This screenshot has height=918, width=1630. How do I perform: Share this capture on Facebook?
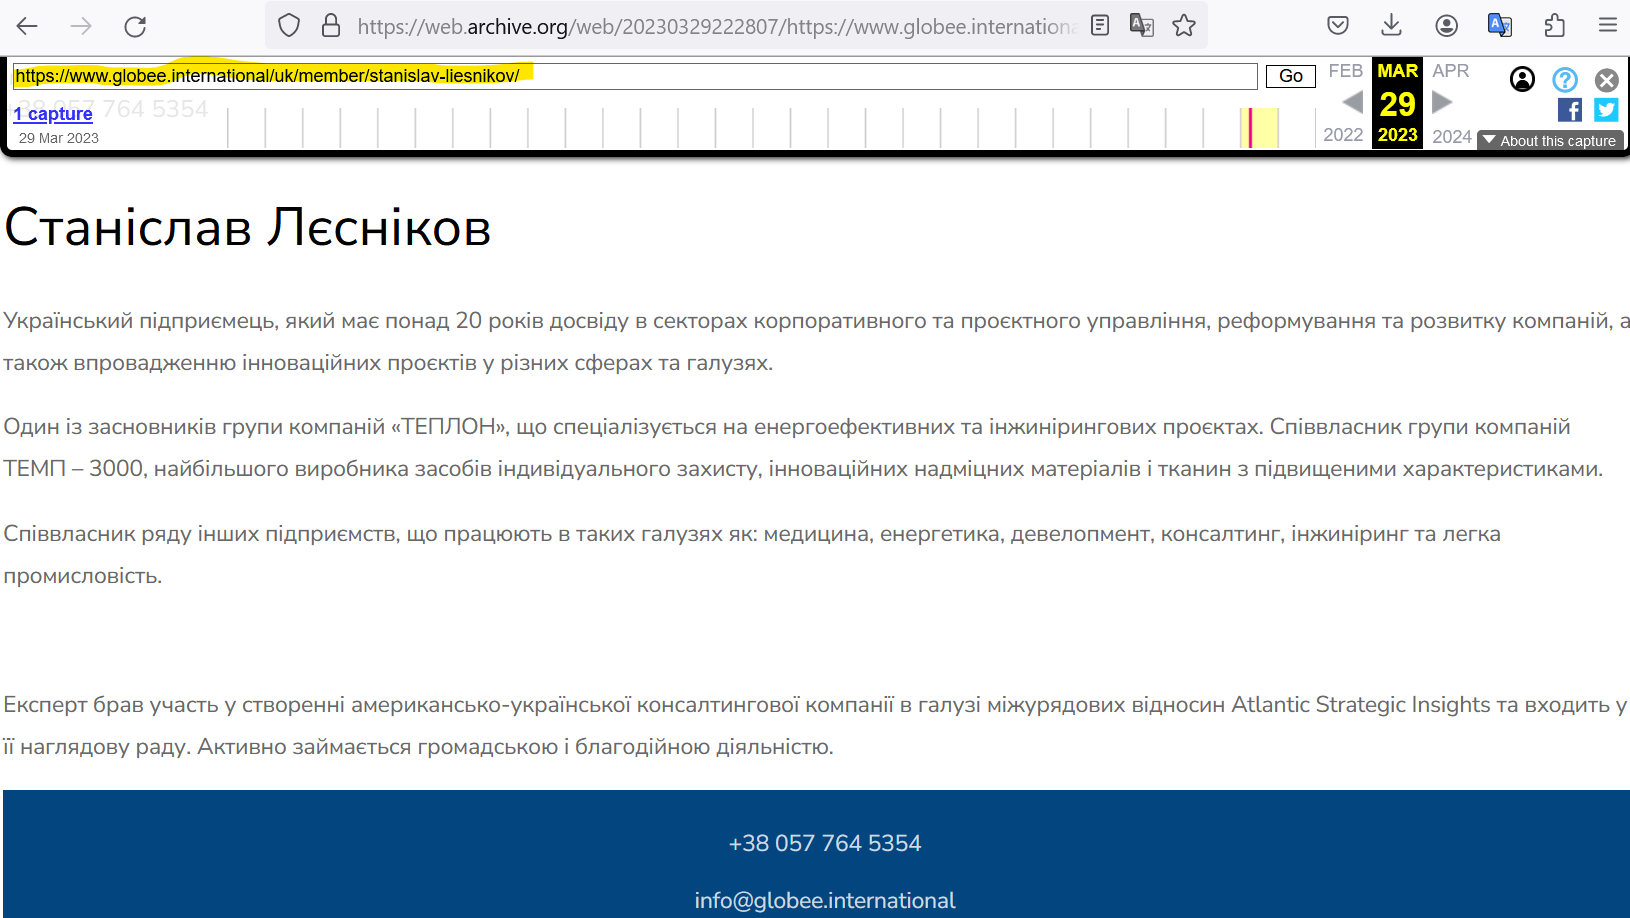click(x=1569, y=110)
